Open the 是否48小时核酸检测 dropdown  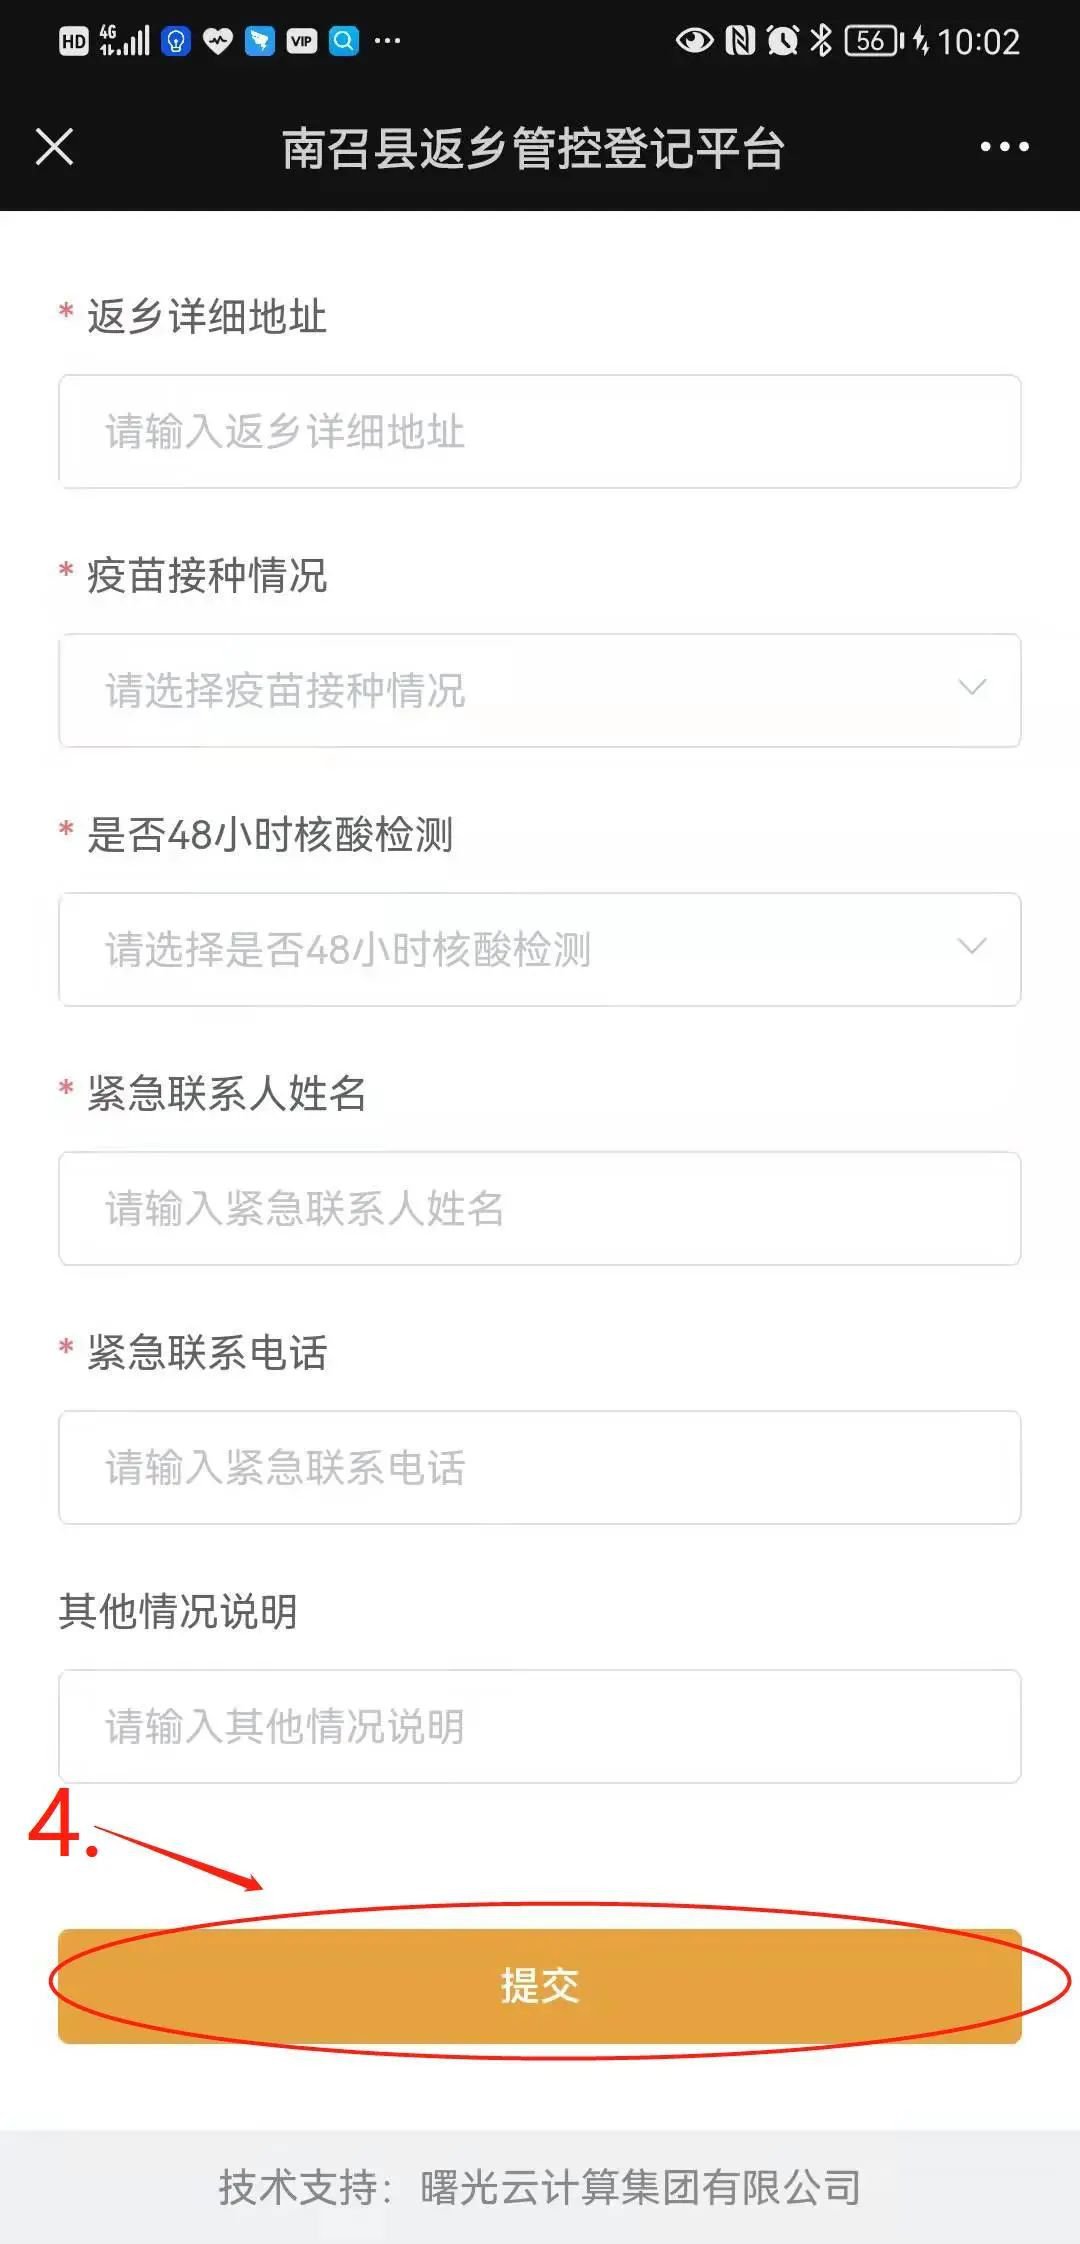coord(539,949)
